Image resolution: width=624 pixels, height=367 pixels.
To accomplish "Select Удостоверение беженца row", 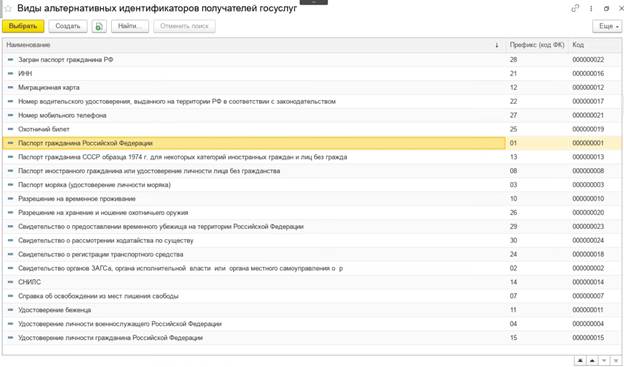I will pyautogui.click(x=312, y=310).
